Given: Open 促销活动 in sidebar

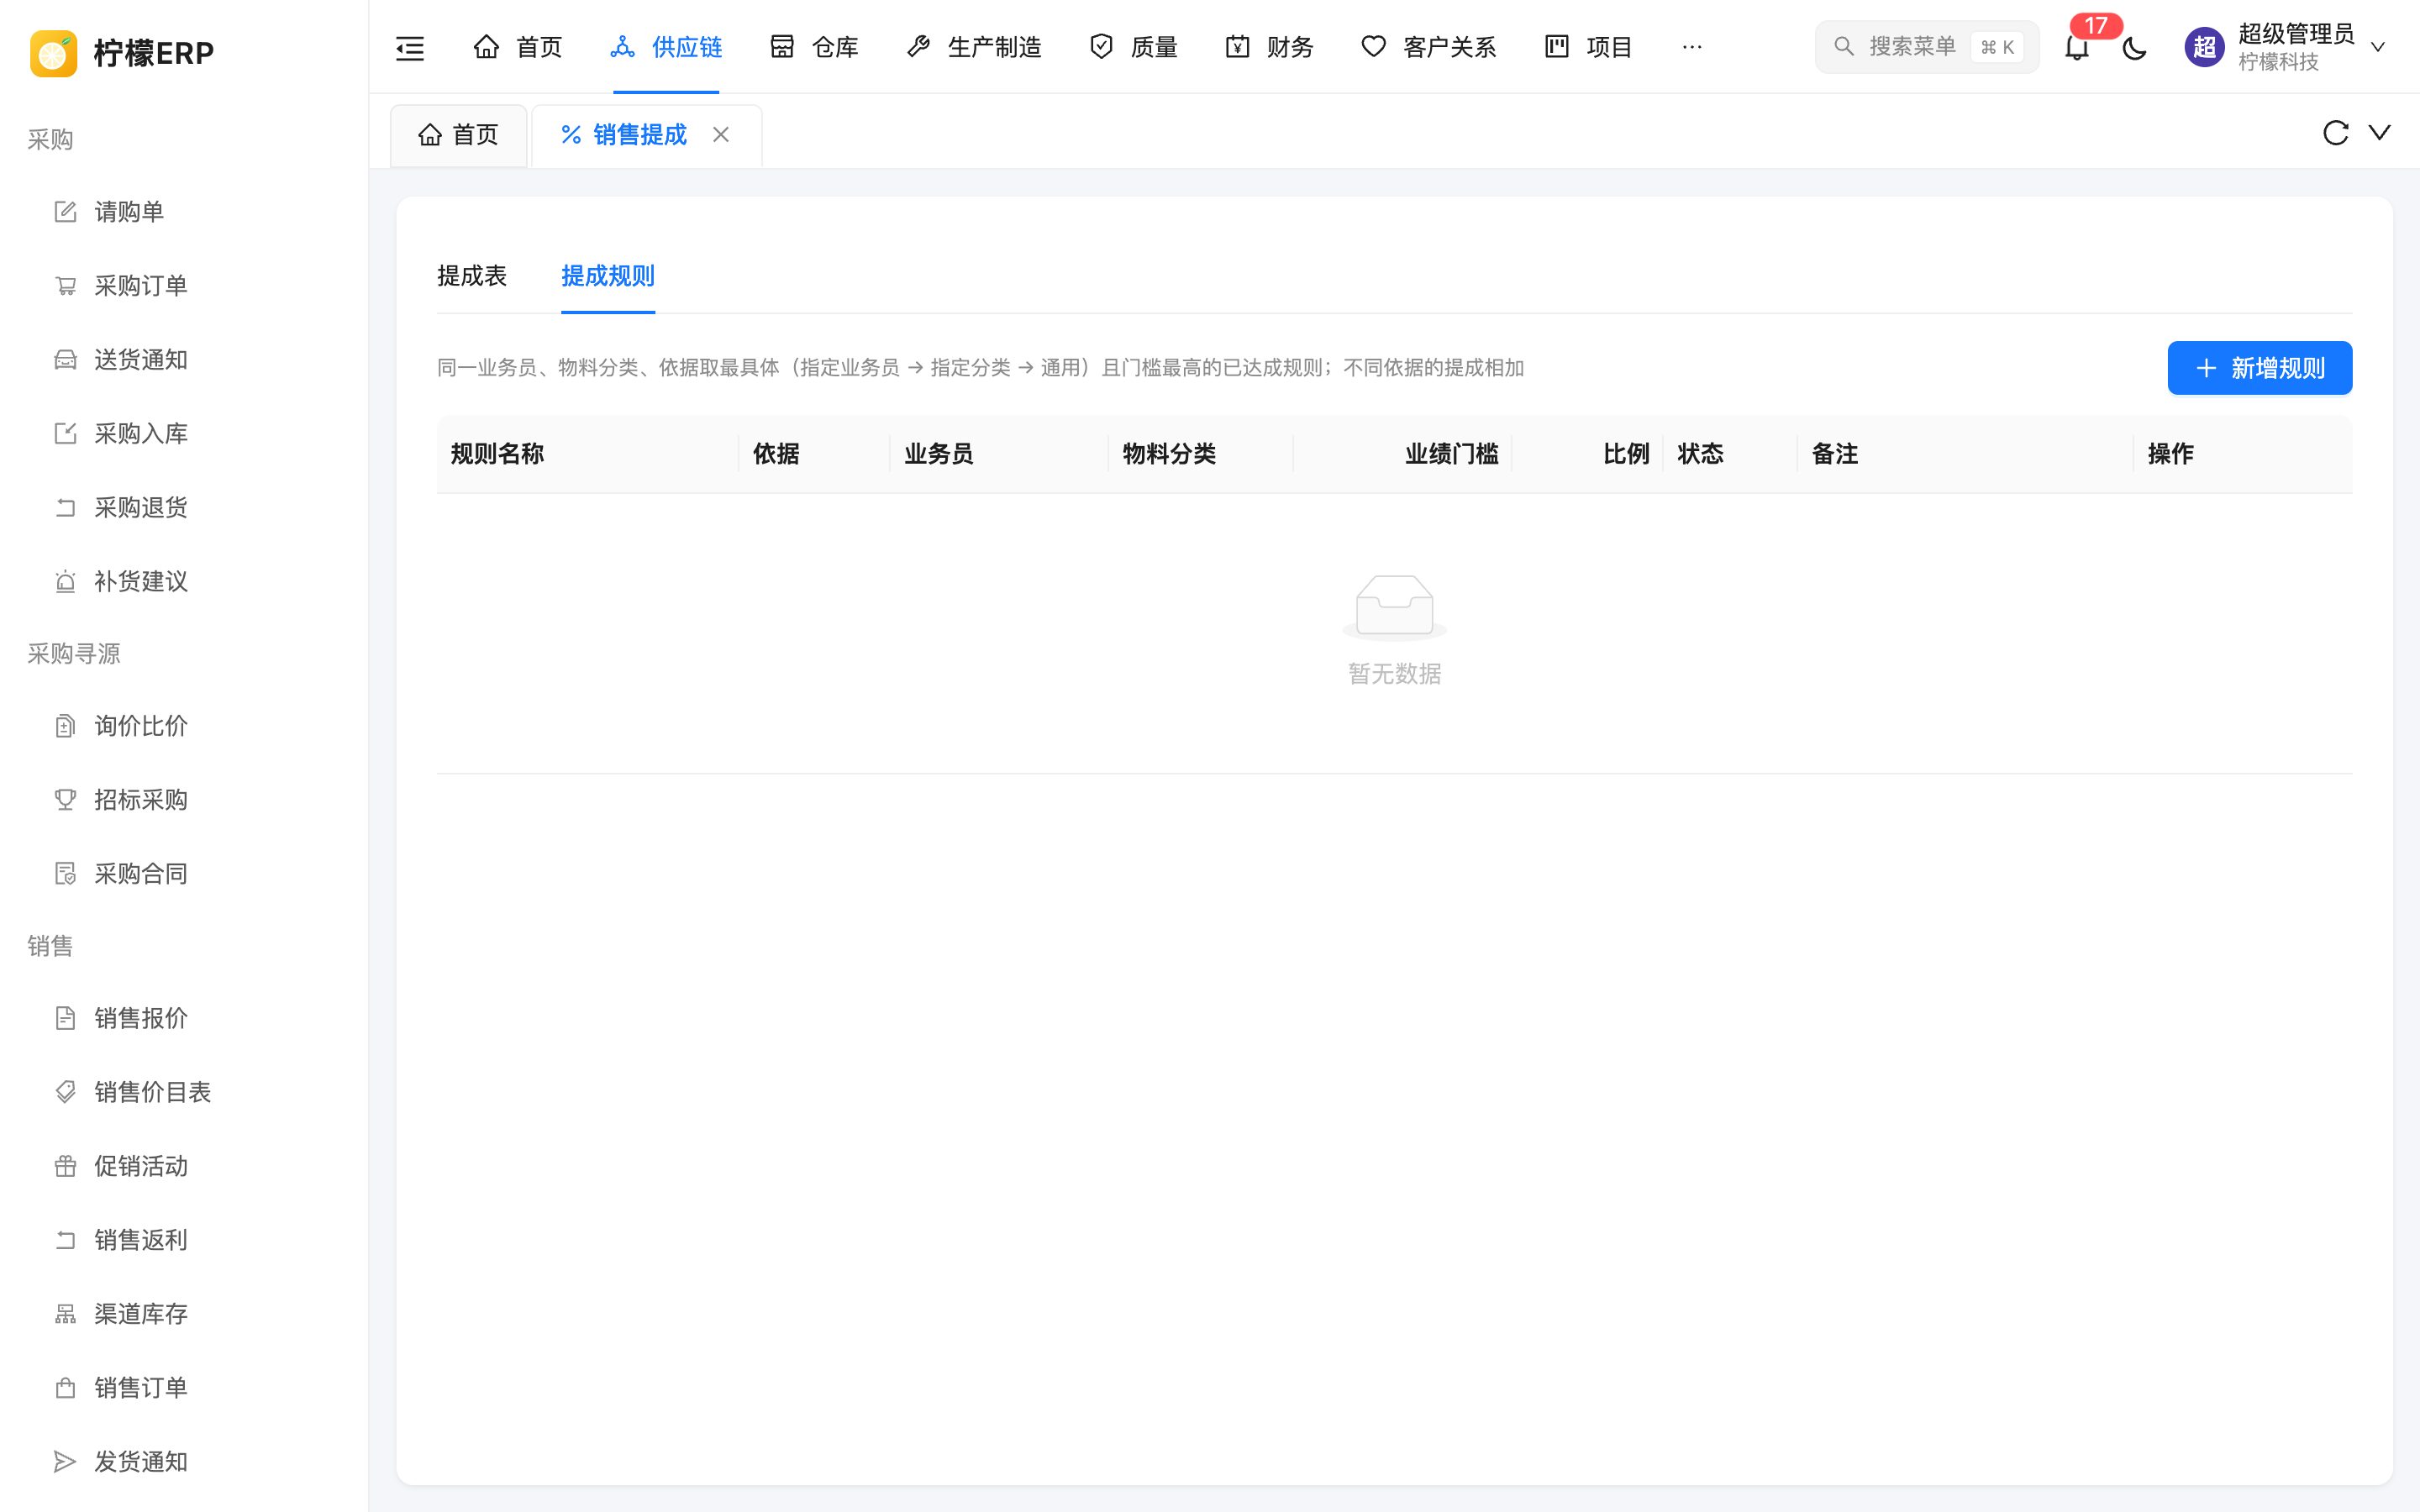Looking at the screenshot, I should pyautogui.click(x=184, y=1166).
